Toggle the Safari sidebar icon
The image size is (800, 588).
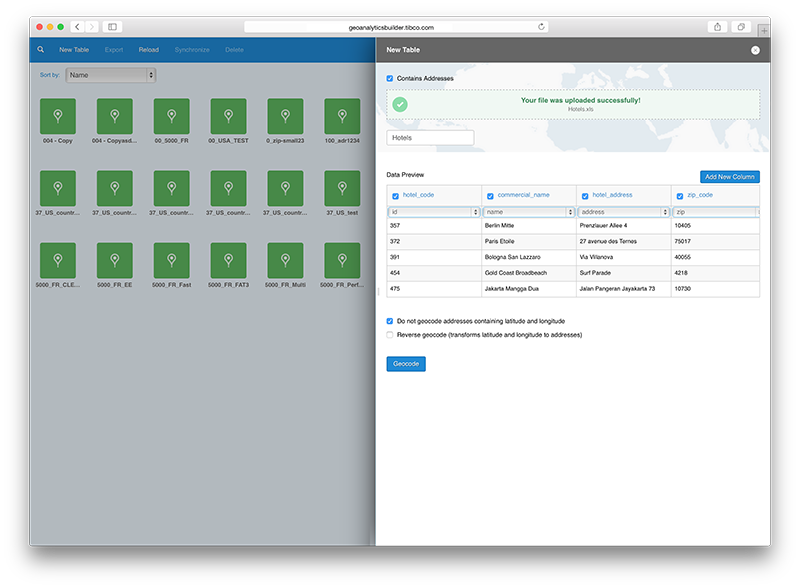tap(112, 27)
